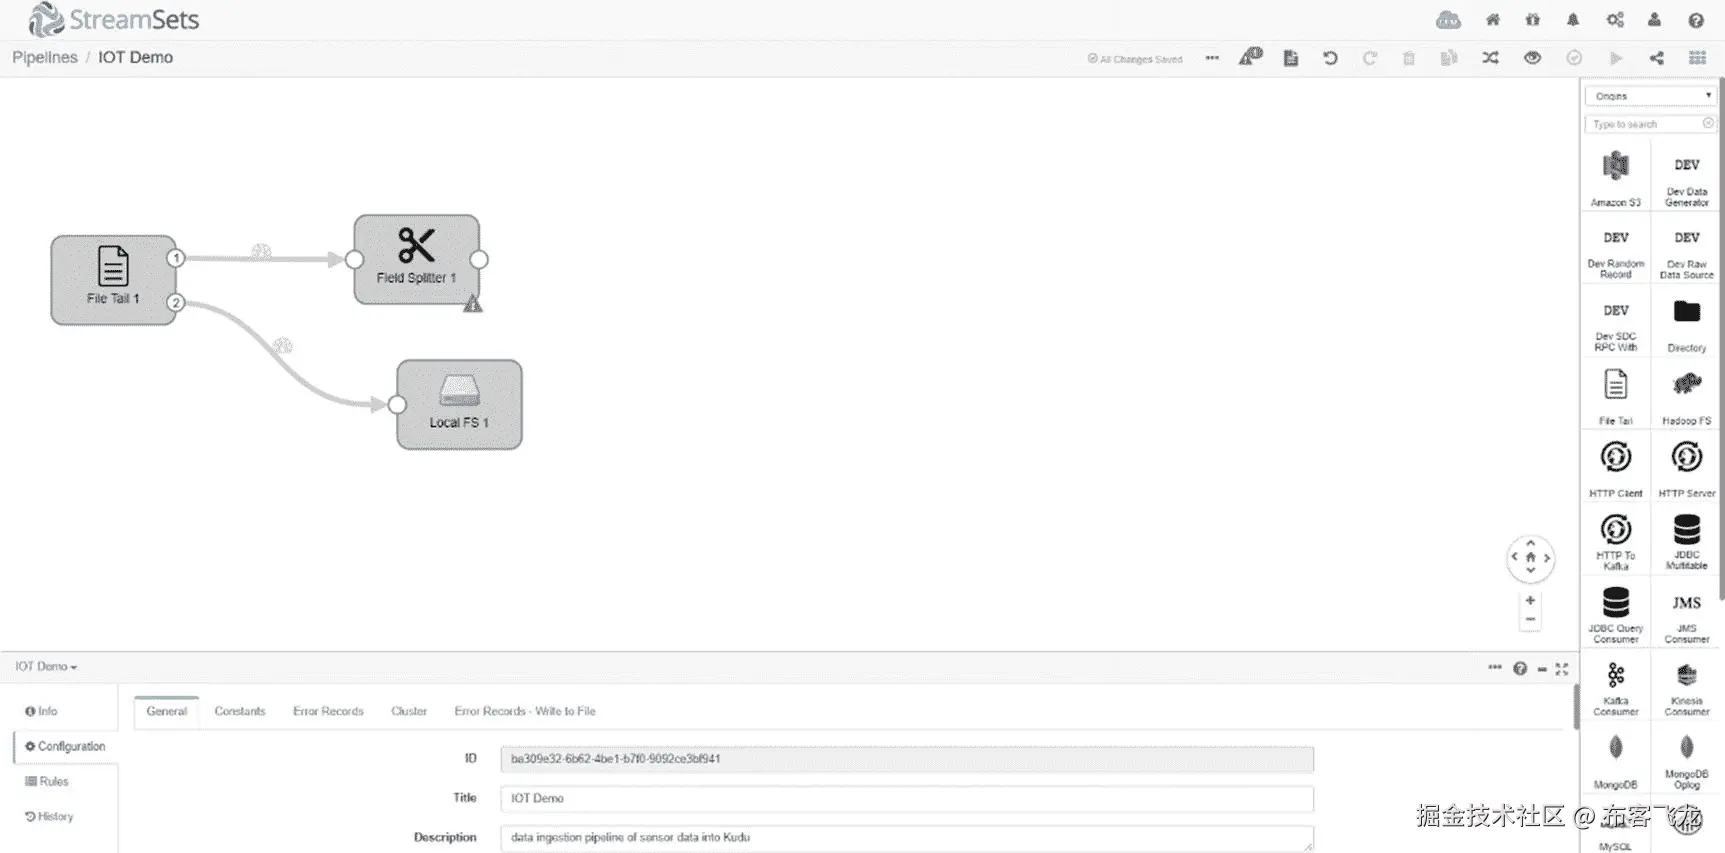Screen dimensions: 1725x853
Task: Select the Local FS 1 stage
Action: click(459, 404)
